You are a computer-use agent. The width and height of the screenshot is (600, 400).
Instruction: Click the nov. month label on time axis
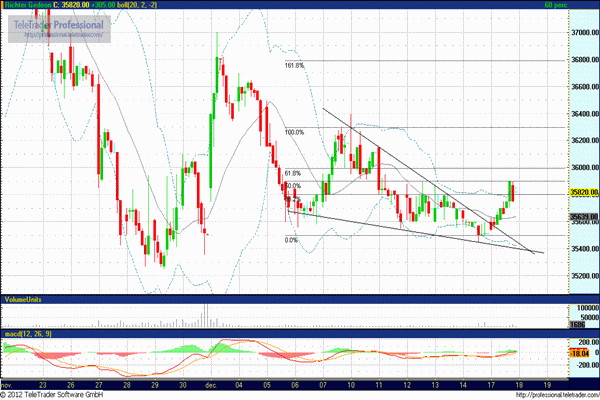click(x=7, y=385)
